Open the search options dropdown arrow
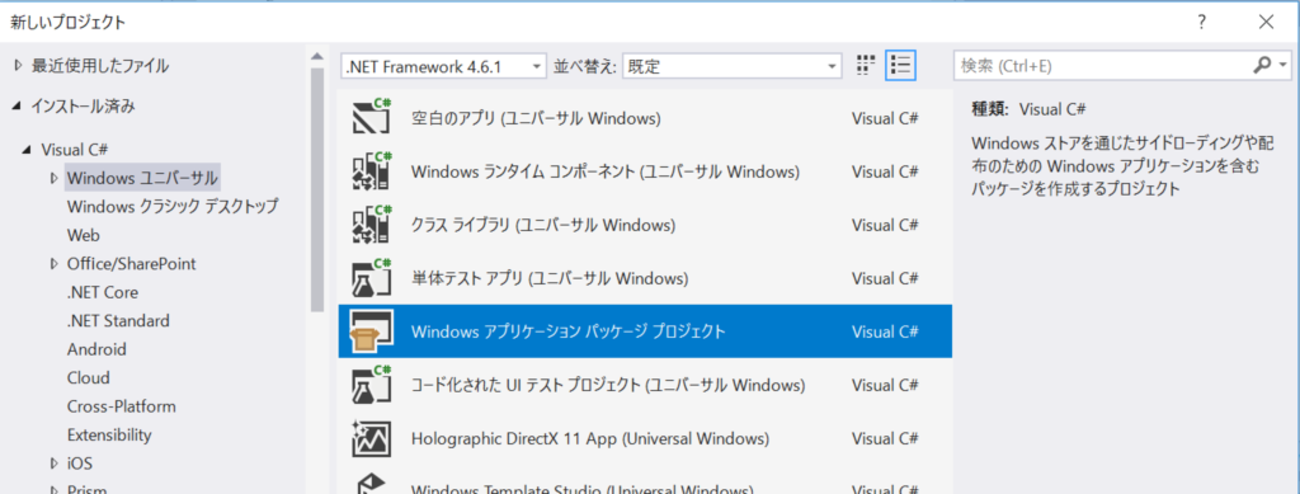This screenshot has width=1300, height=494. [1284, 66]
